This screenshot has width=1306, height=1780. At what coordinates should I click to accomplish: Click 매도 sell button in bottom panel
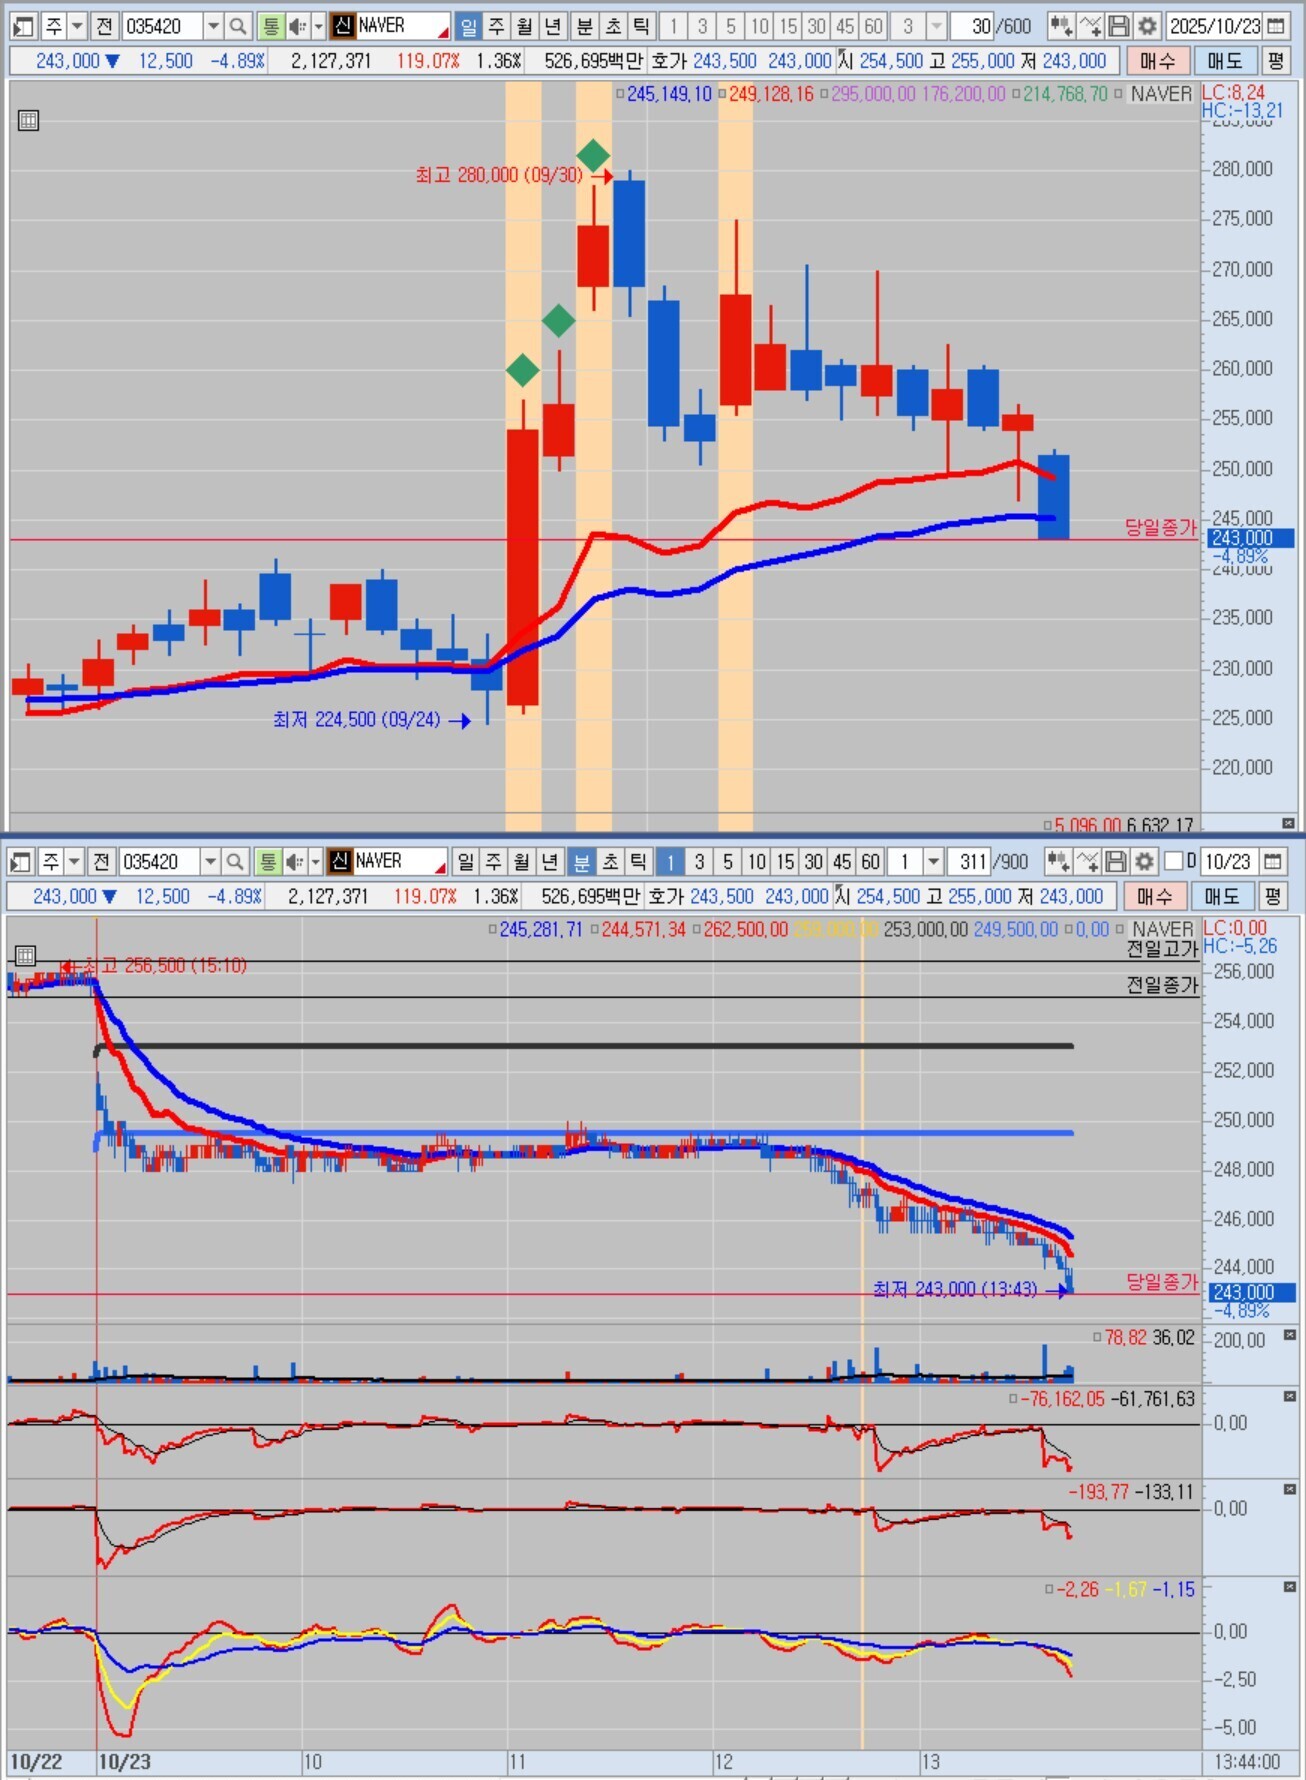click(1221, 896)
